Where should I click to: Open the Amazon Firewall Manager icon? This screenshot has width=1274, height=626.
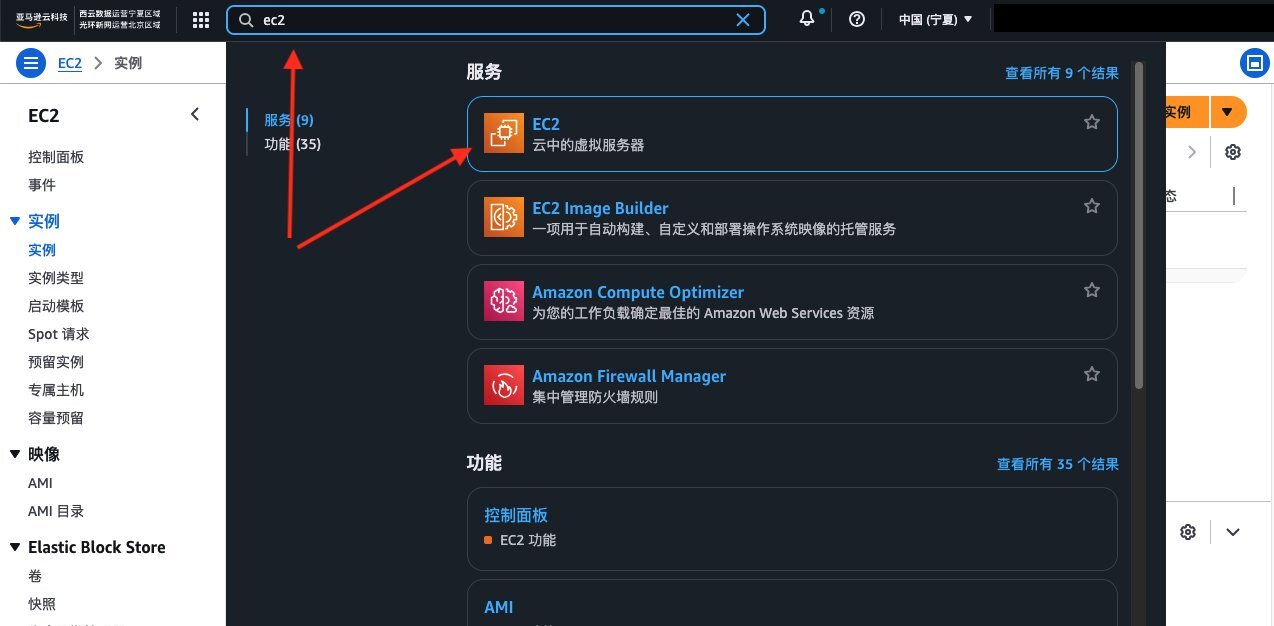tap(504, 386)
